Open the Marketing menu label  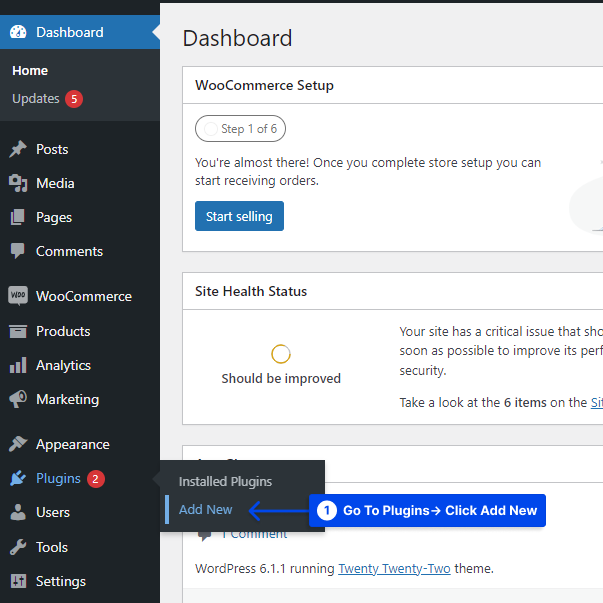(67, 400)
